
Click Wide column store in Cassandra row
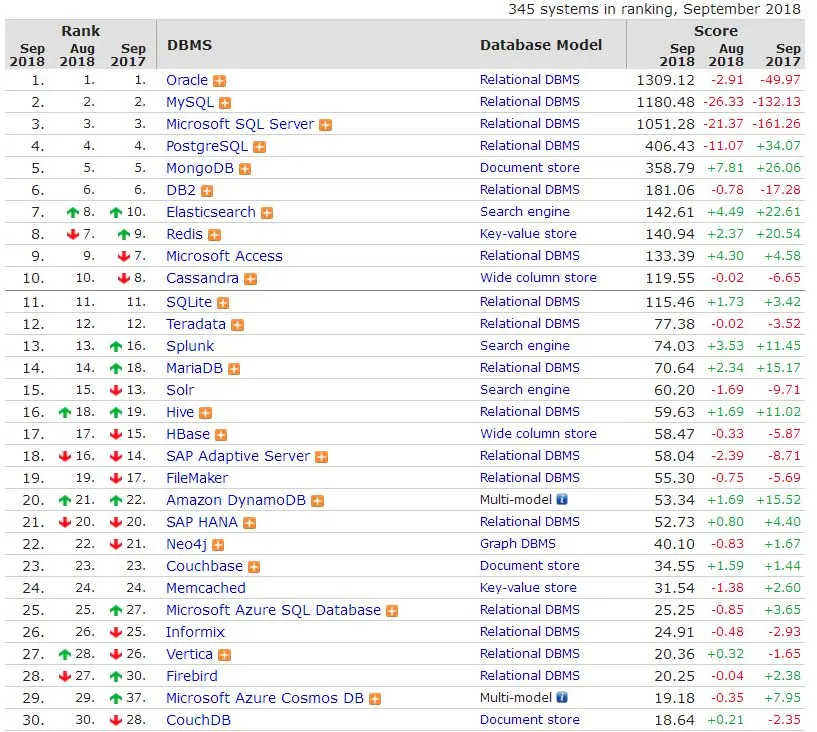tap(538, 278)
